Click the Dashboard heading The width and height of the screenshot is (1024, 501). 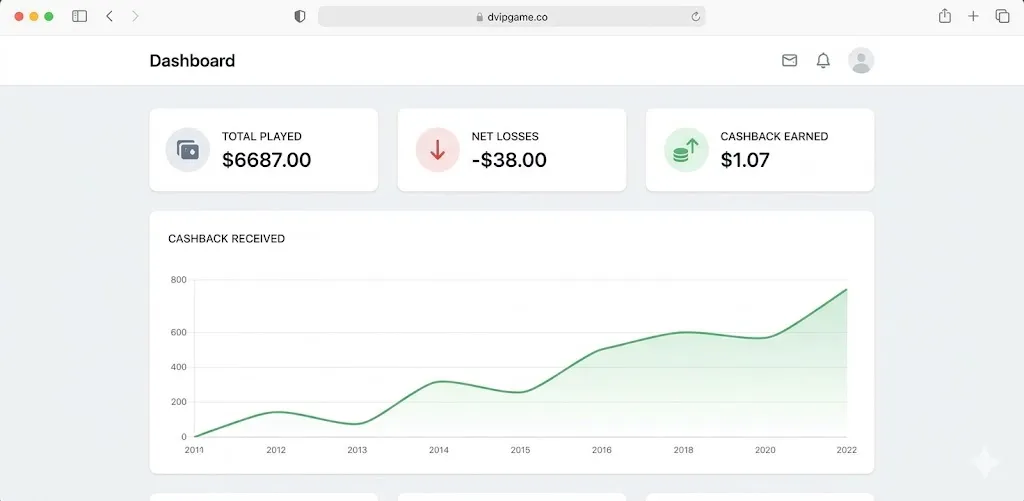[x=192, y=61]
